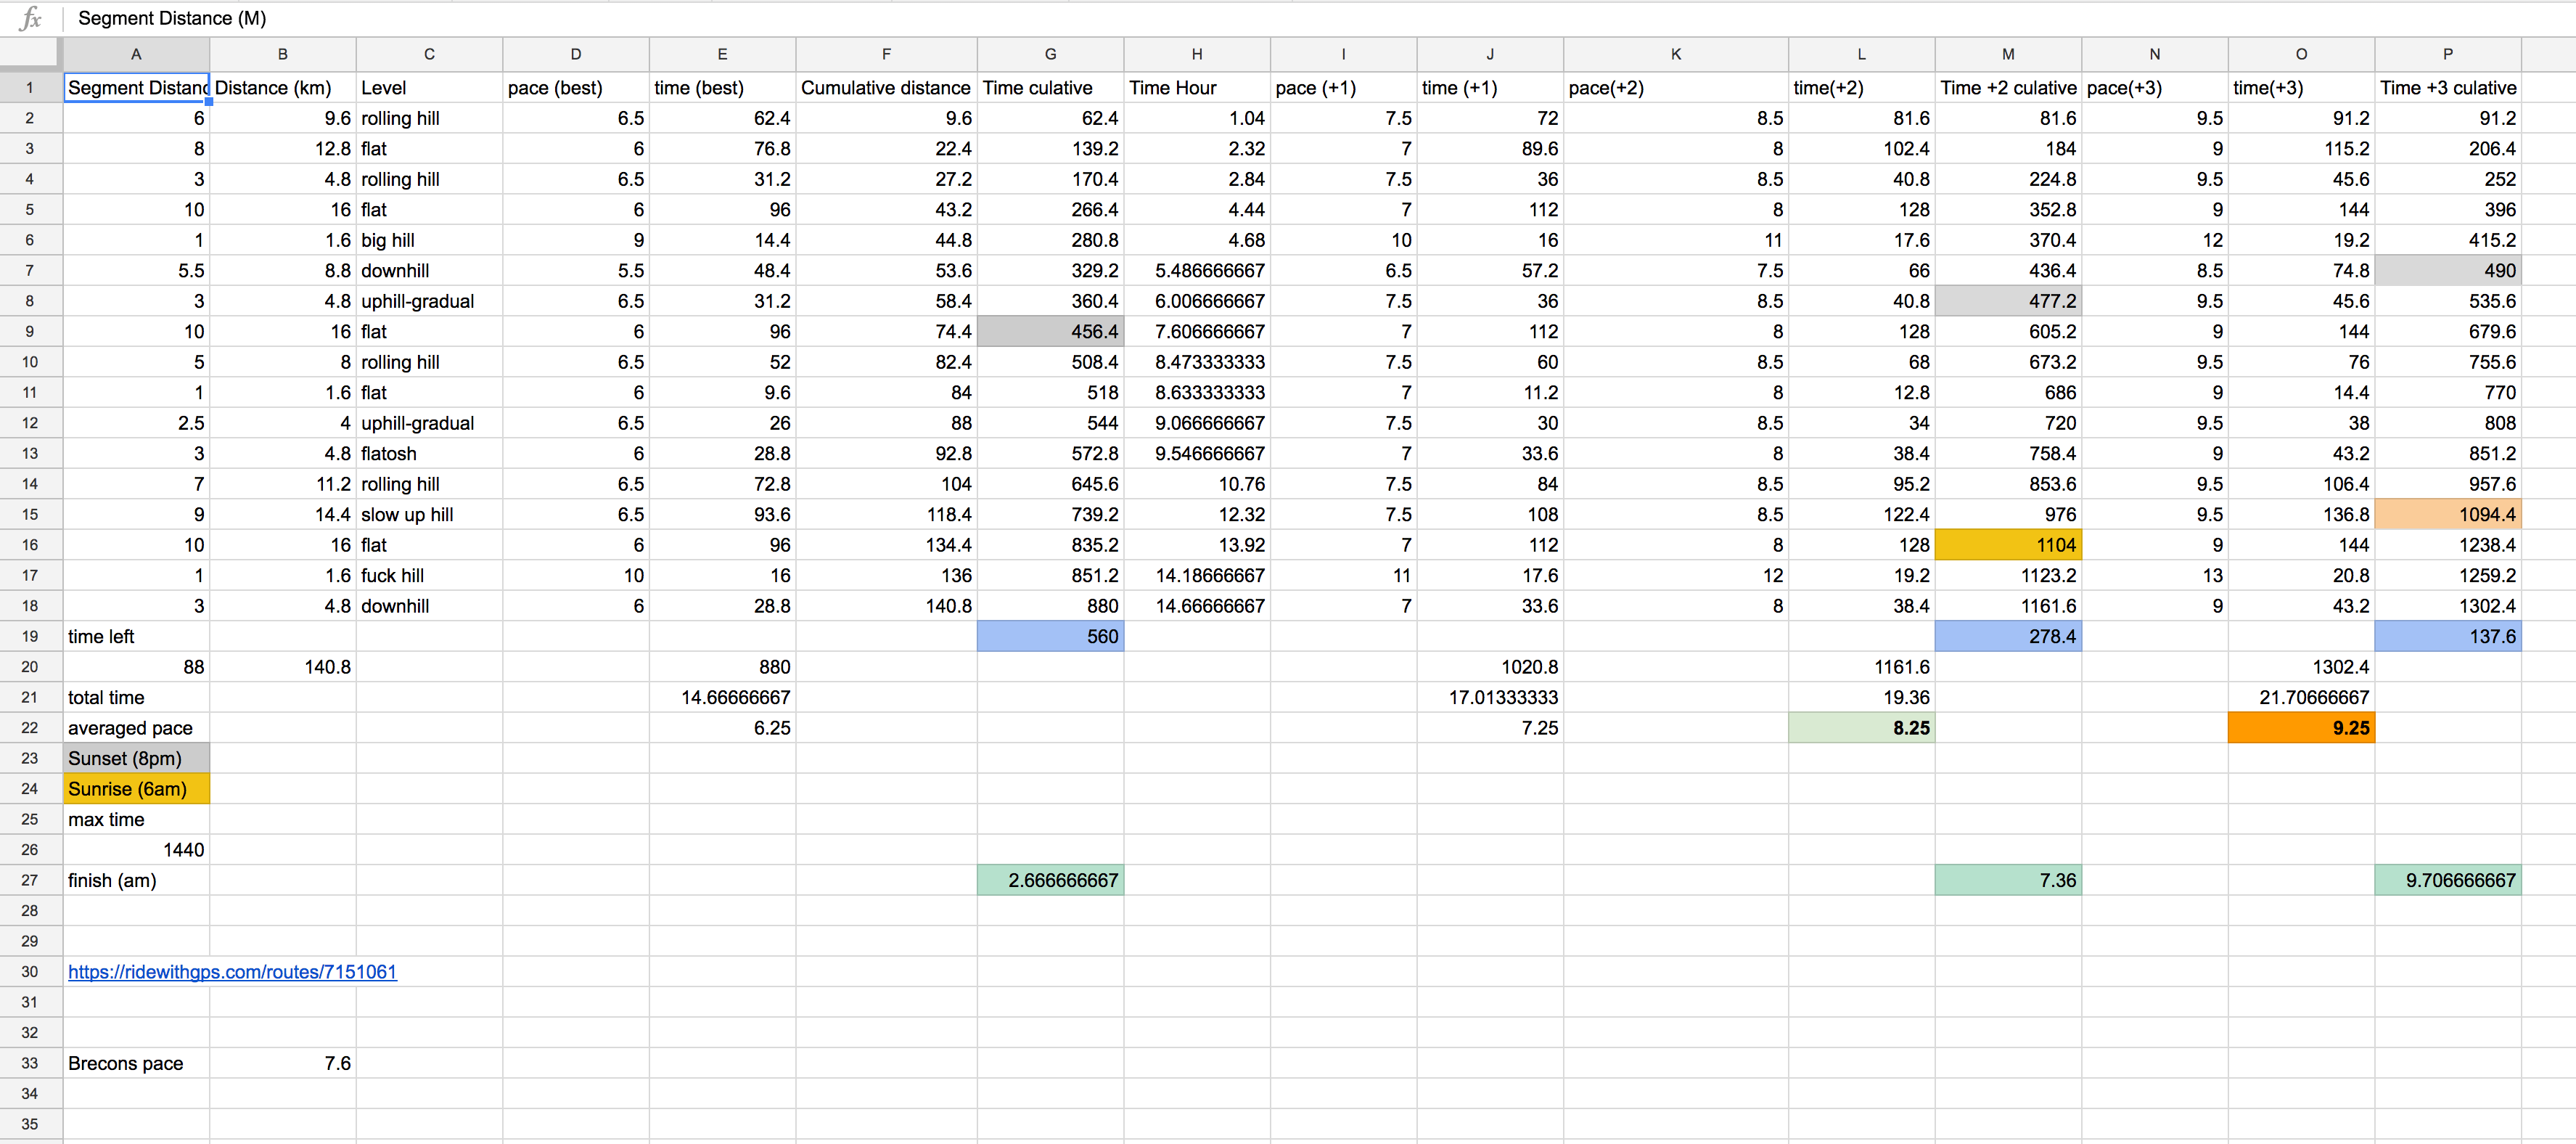Click the 'flatosh' level cell

pyautogui.click(x=429, y=454)
